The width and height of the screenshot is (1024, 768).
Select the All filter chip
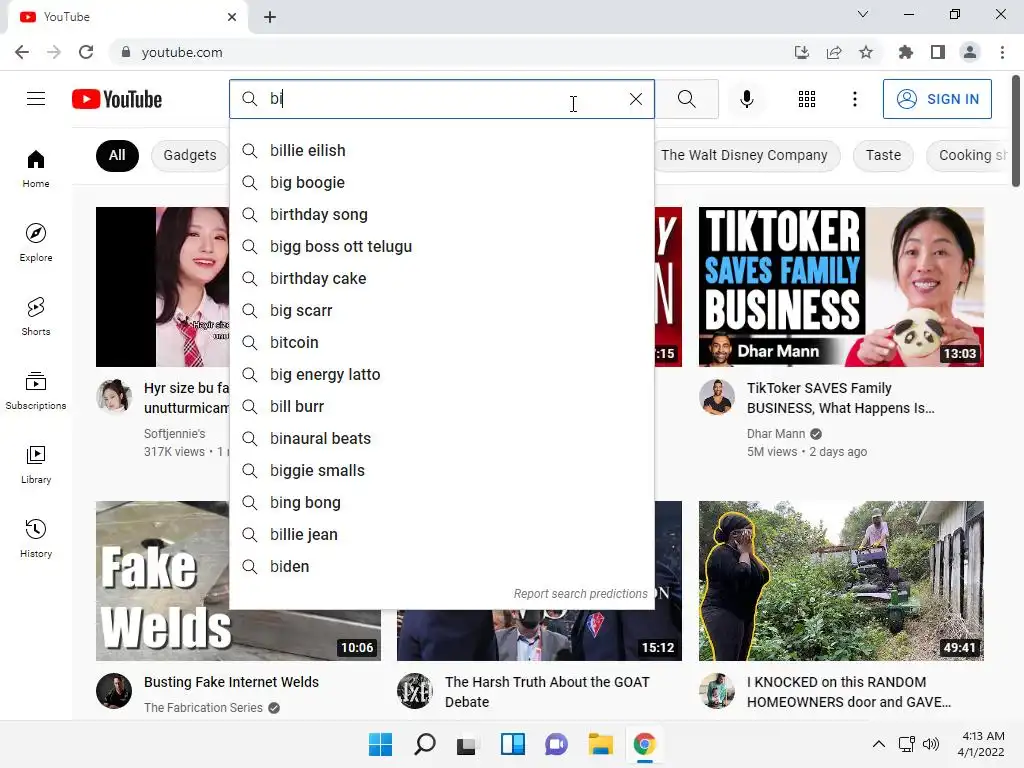coord(117,155)
